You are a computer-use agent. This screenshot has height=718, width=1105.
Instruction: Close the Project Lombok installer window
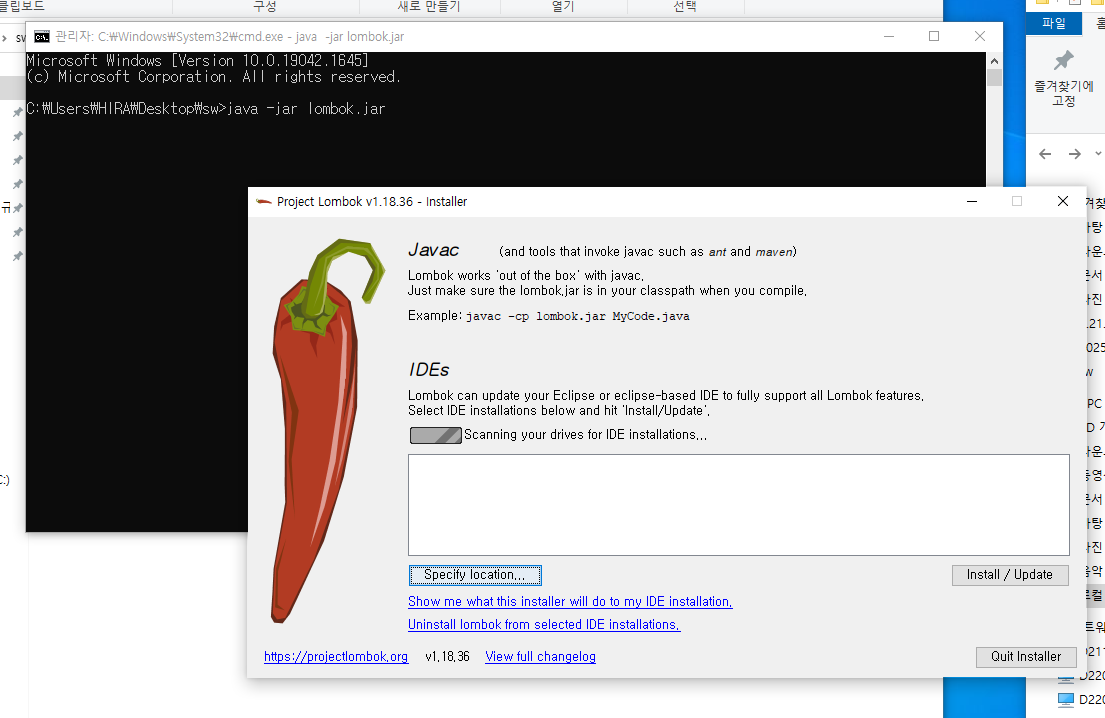pos(1063,202)
